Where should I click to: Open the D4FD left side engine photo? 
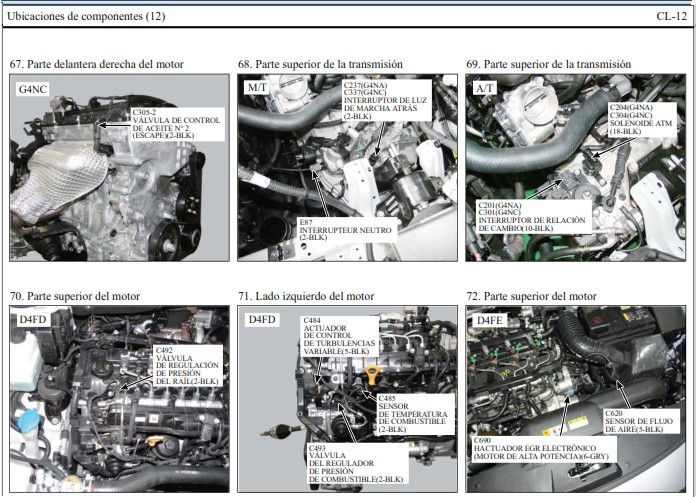[348, 399]
